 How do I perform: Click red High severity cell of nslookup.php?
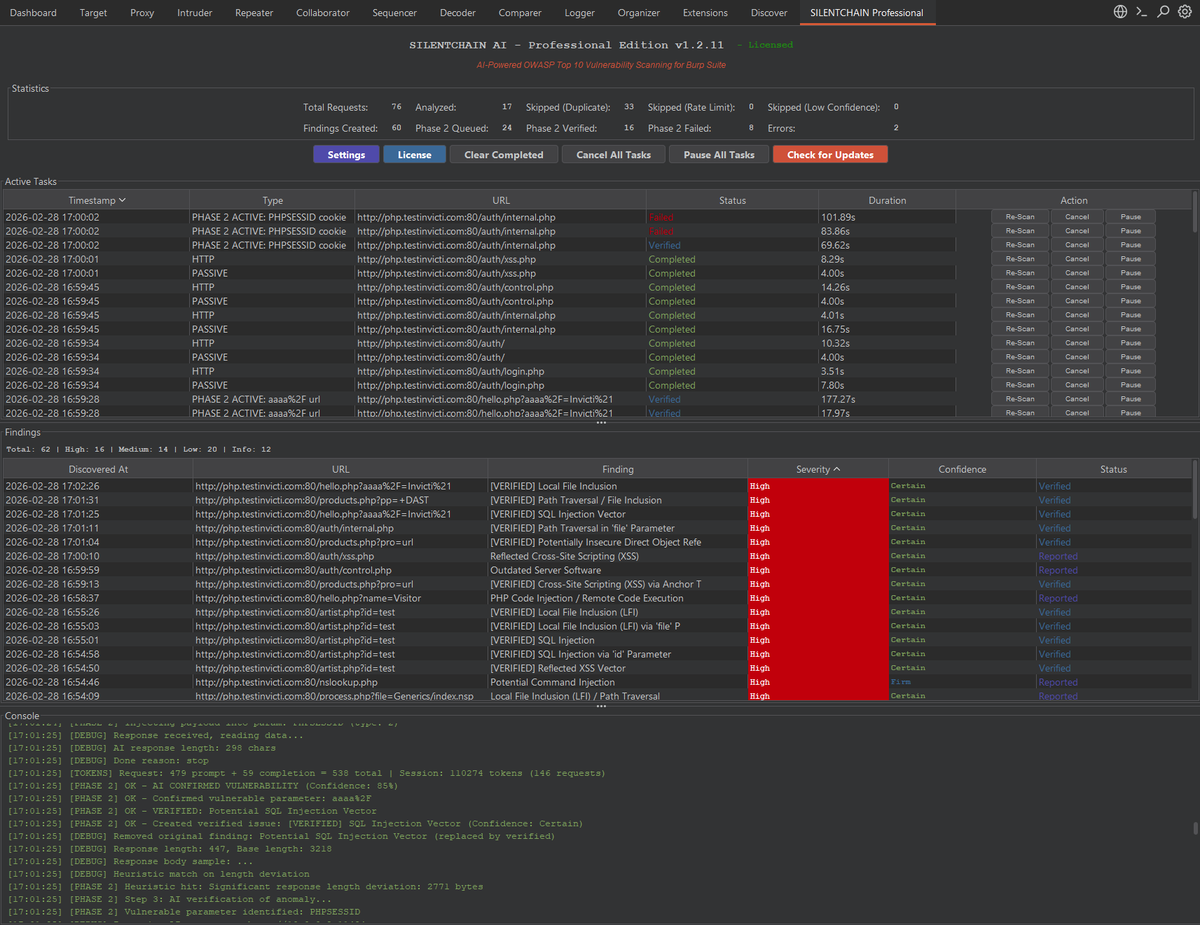(x=818, y=682)
